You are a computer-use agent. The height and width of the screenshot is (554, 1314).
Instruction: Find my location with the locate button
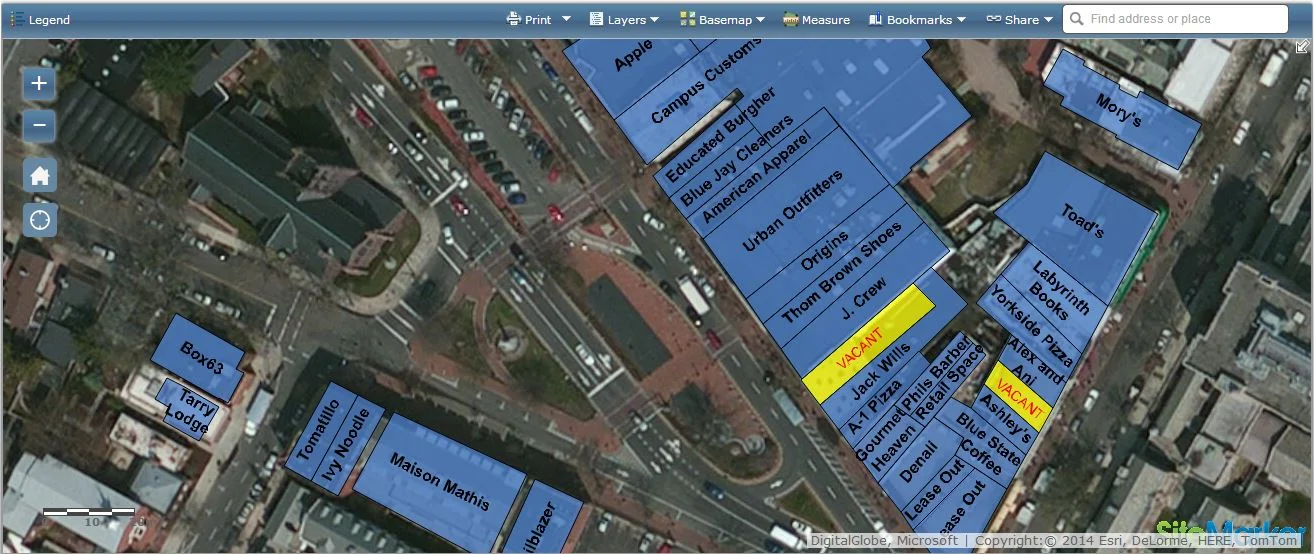pyautogui.click(x=39, y=220)
